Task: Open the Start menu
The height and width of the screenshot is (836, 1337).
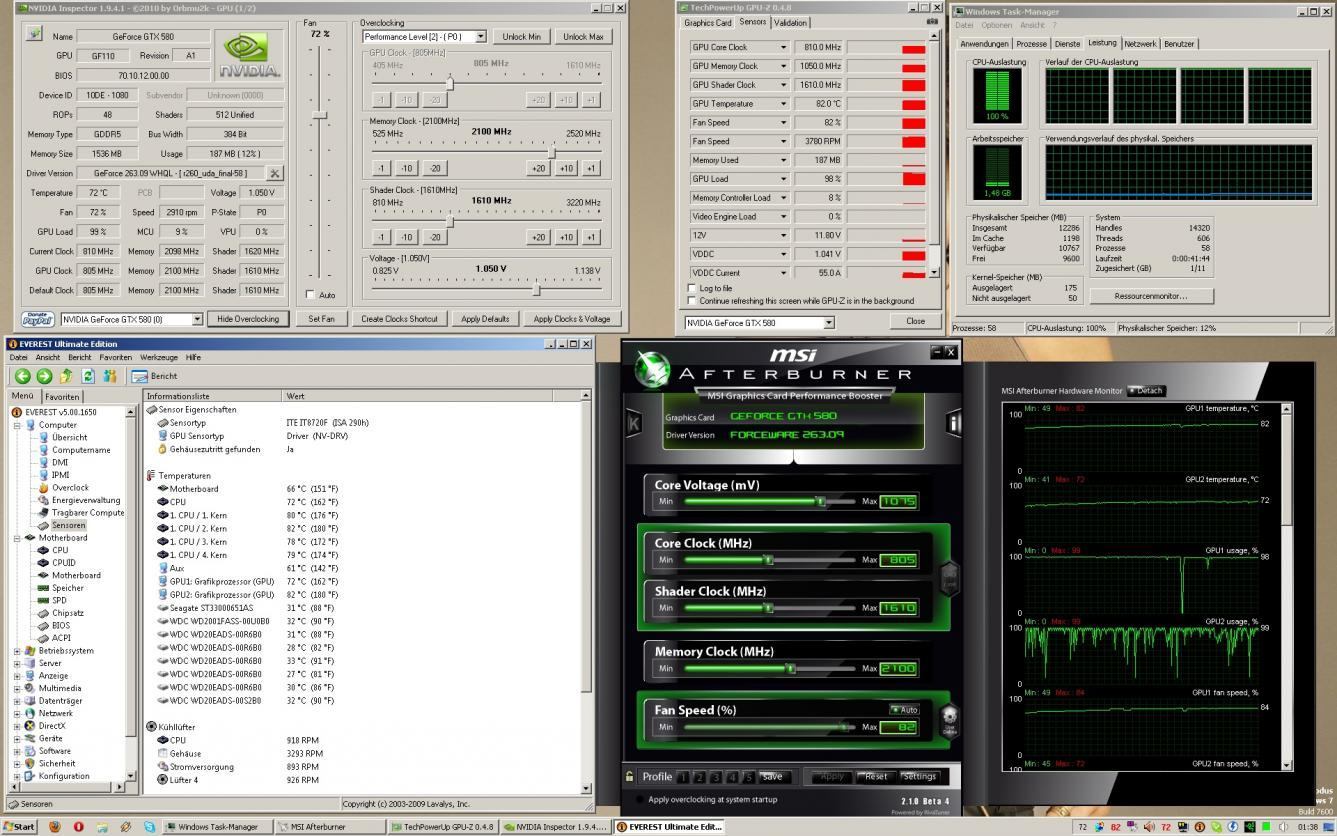Action: 19,827
